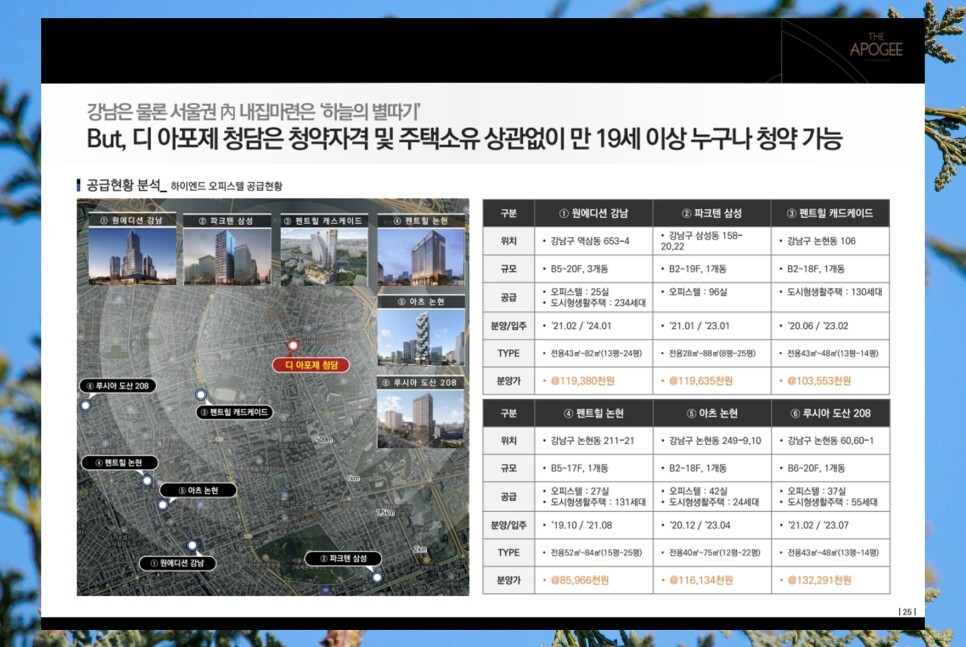The image size is (966, 647).
Task: Click the cell B5~17F, 1개동
Action: [593, 468]
